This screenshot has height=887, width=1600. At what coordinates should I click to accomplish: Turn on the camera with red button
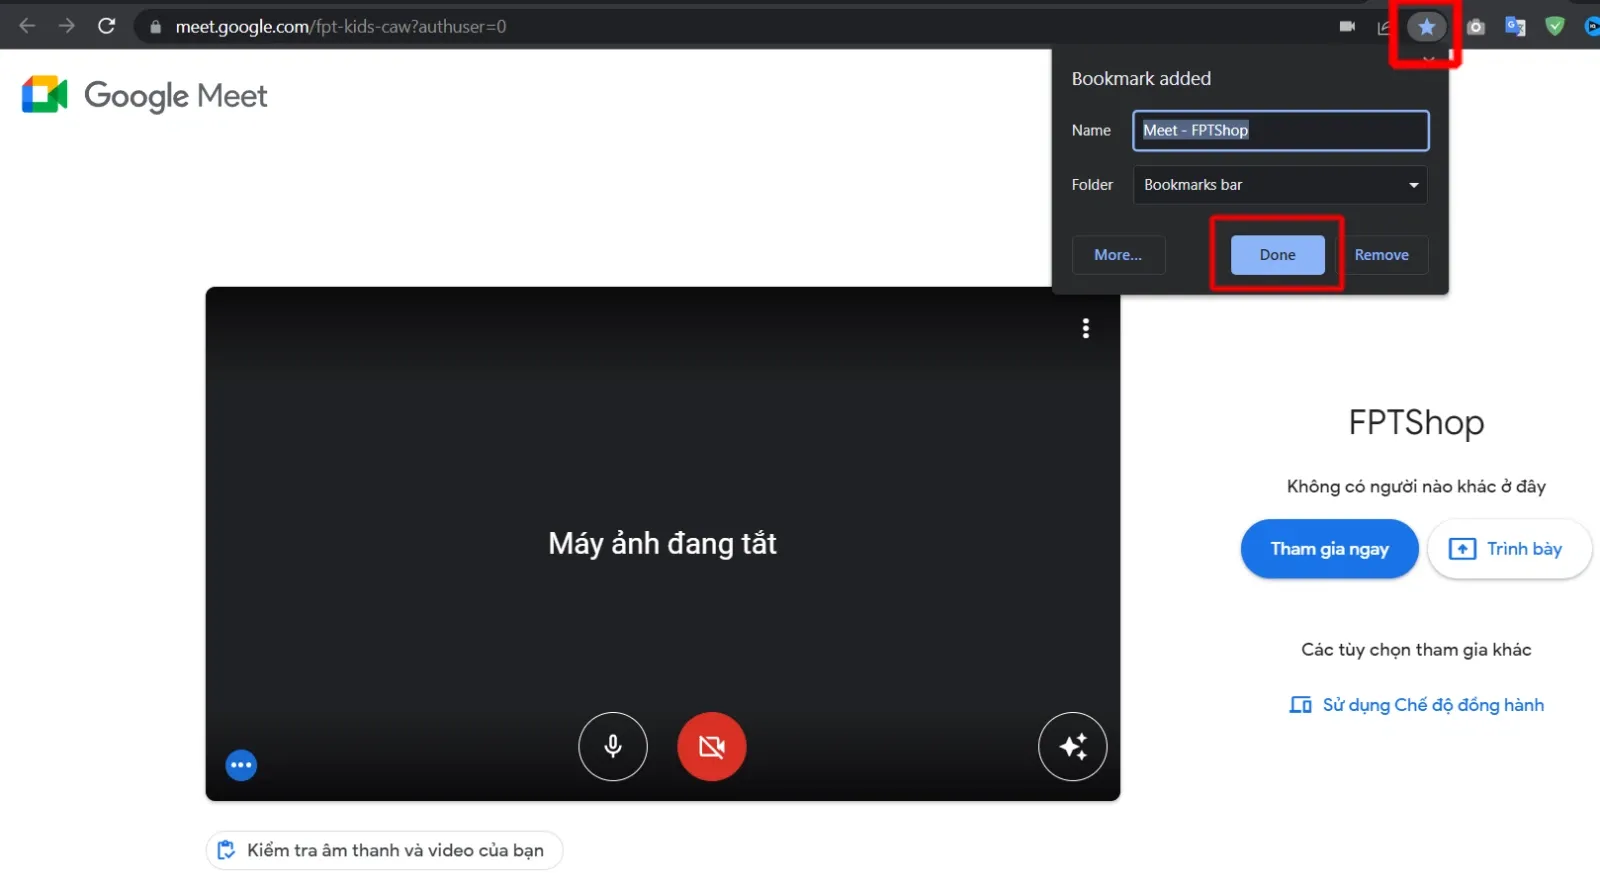[x=712, y=746]
